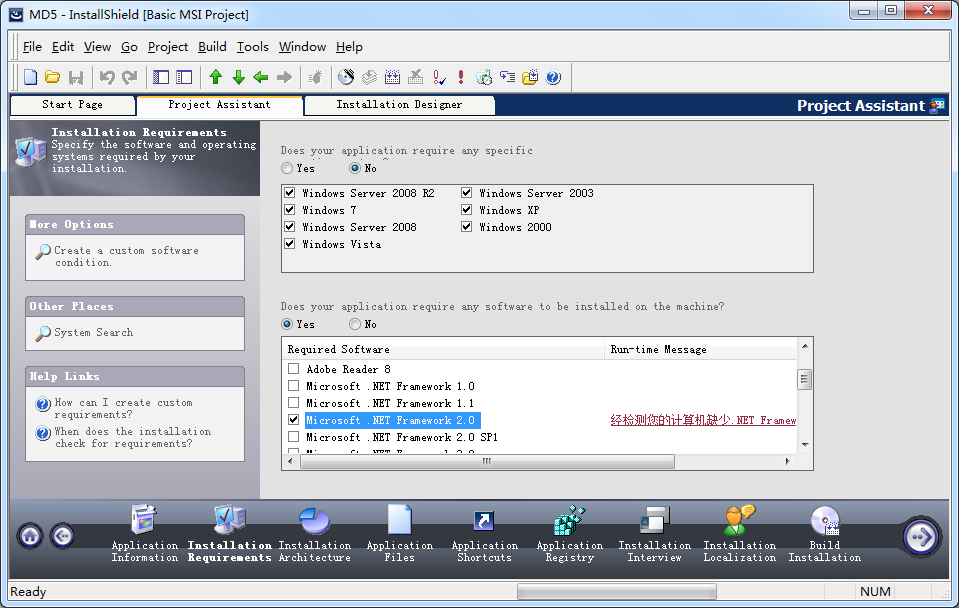Viewport: 959px width, 608px height.
Task: Uncheck the Windows Vista checkbox
Action: point(290,244)
